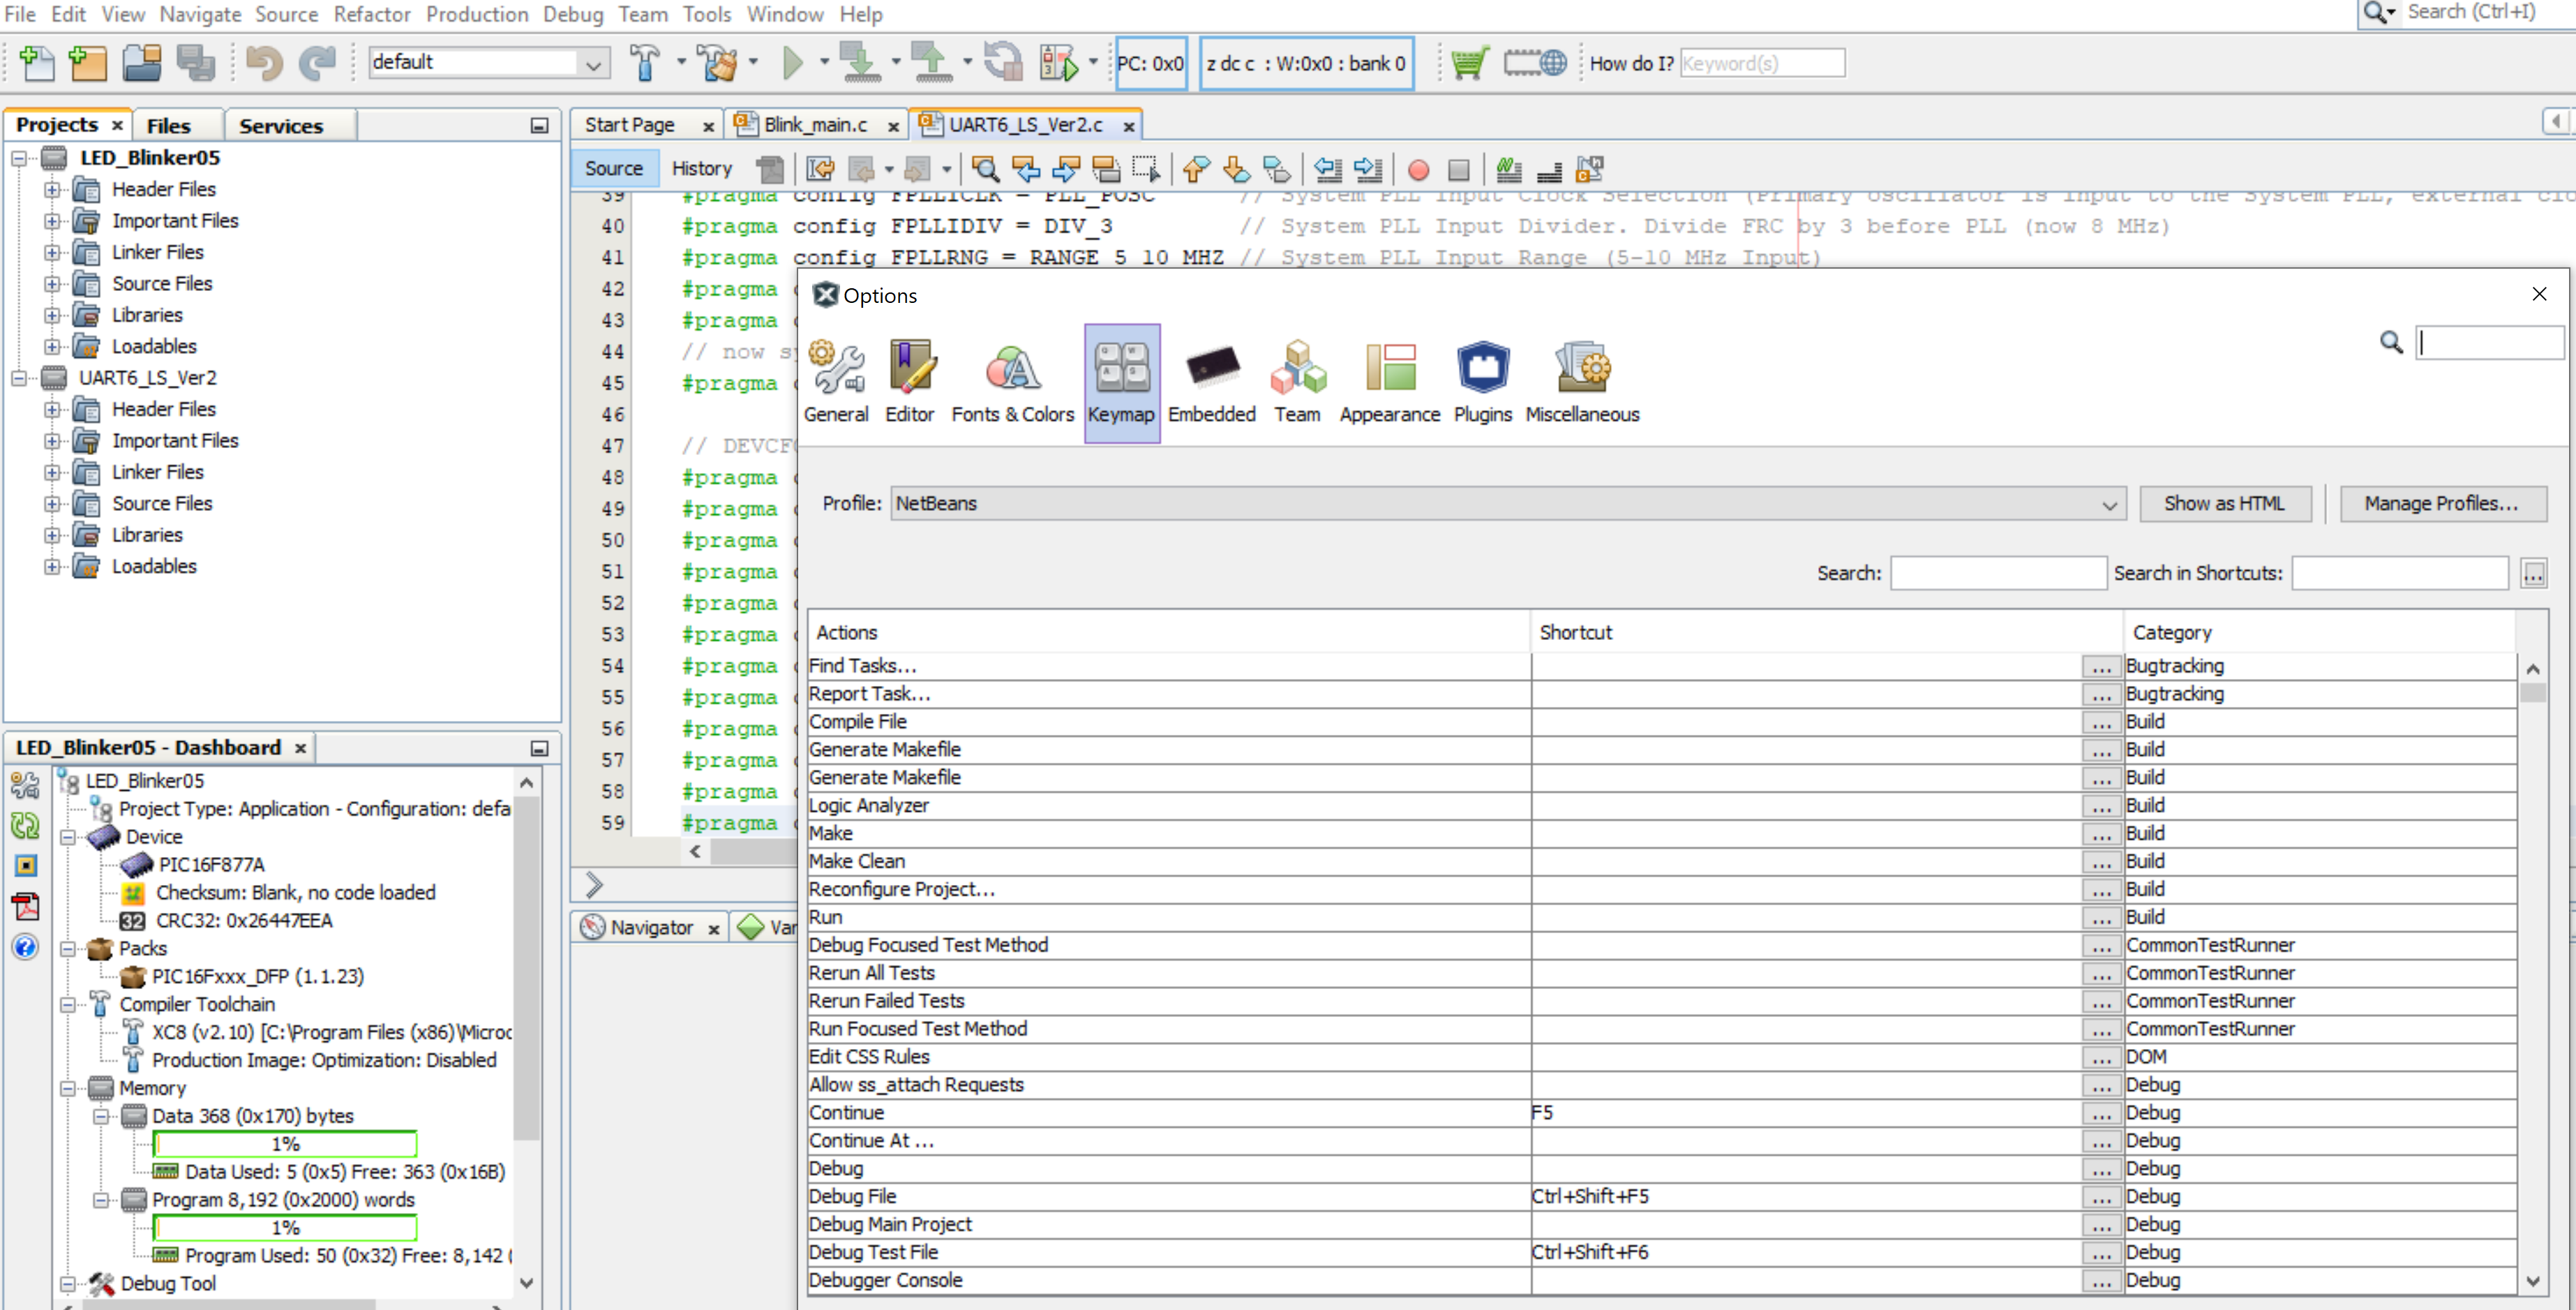The width and height of the screenshot is (2576, 1310).
Task: Click the Debug Main Project icon
Action: point(1059,63)
